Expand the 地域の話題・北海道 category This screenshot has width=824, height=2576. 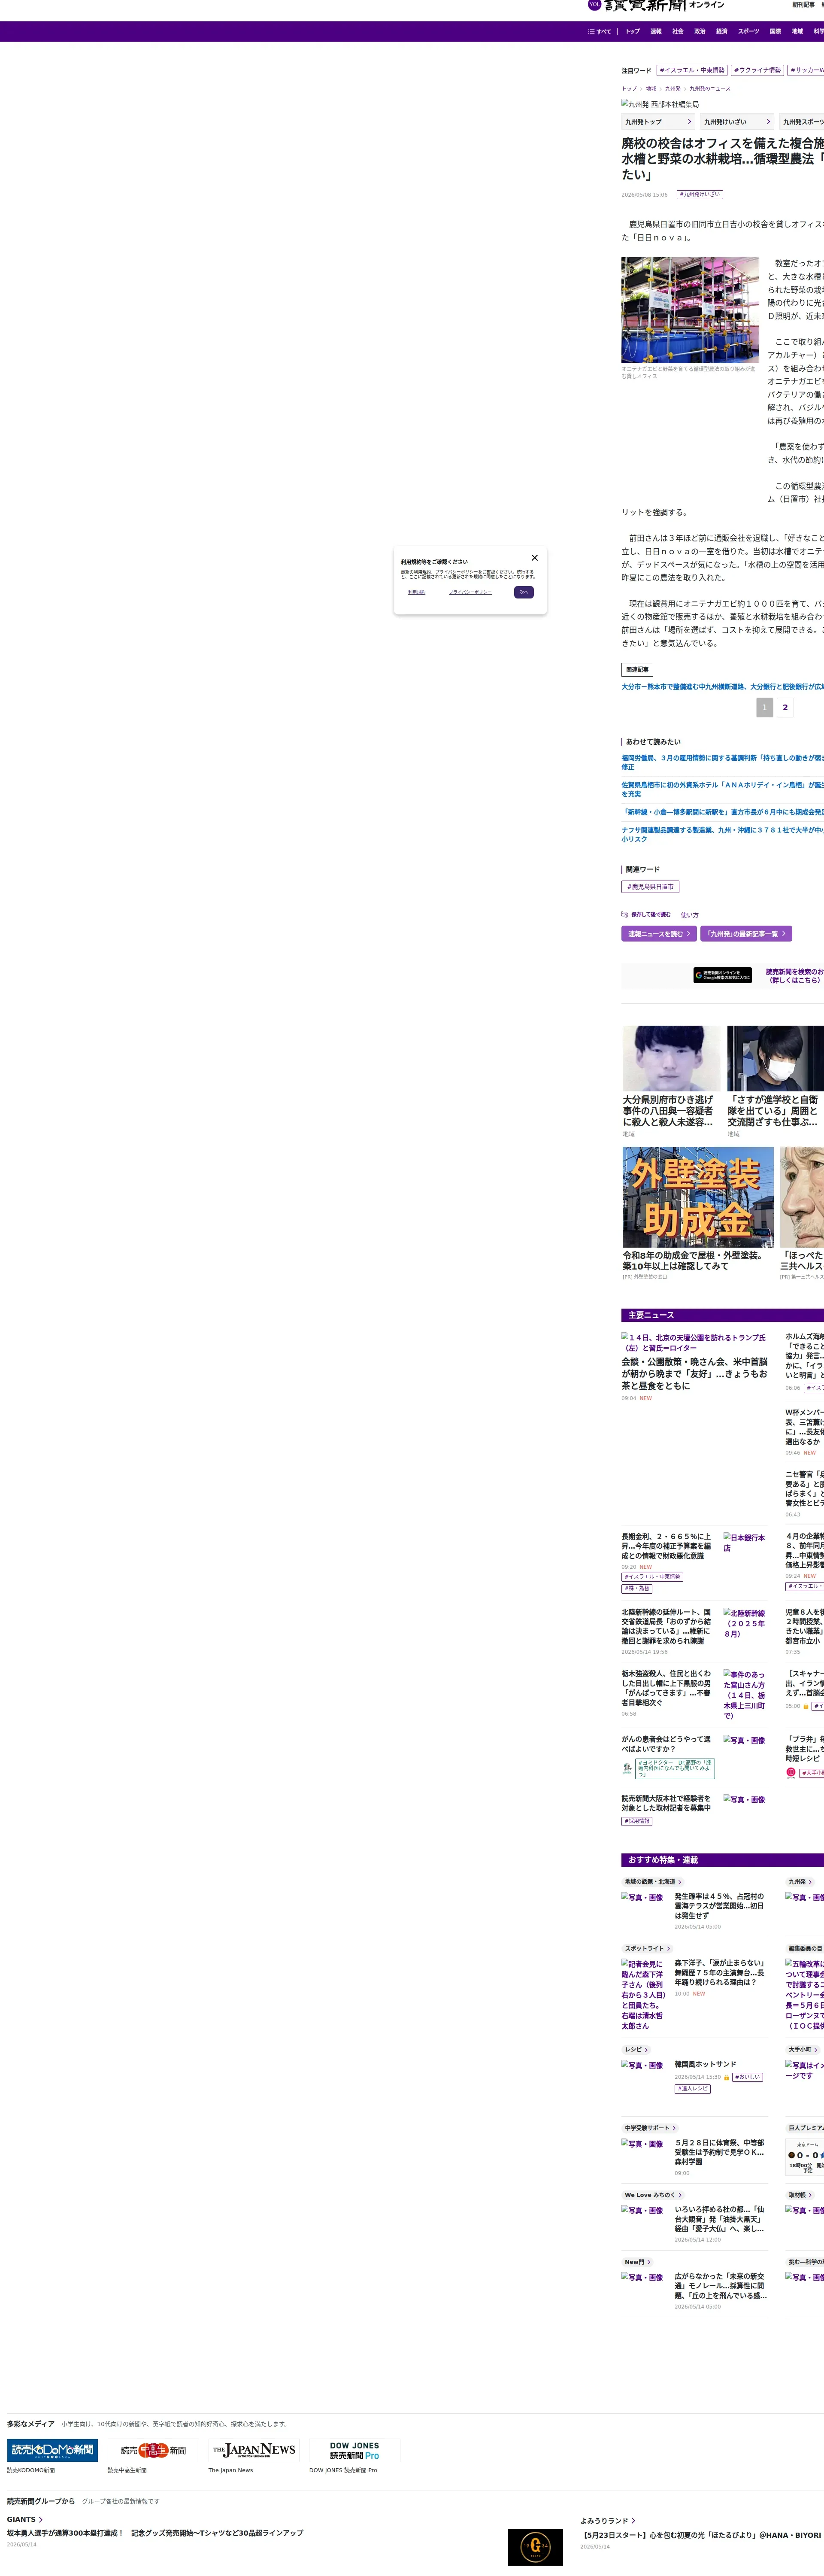[x=653, y=1882]
